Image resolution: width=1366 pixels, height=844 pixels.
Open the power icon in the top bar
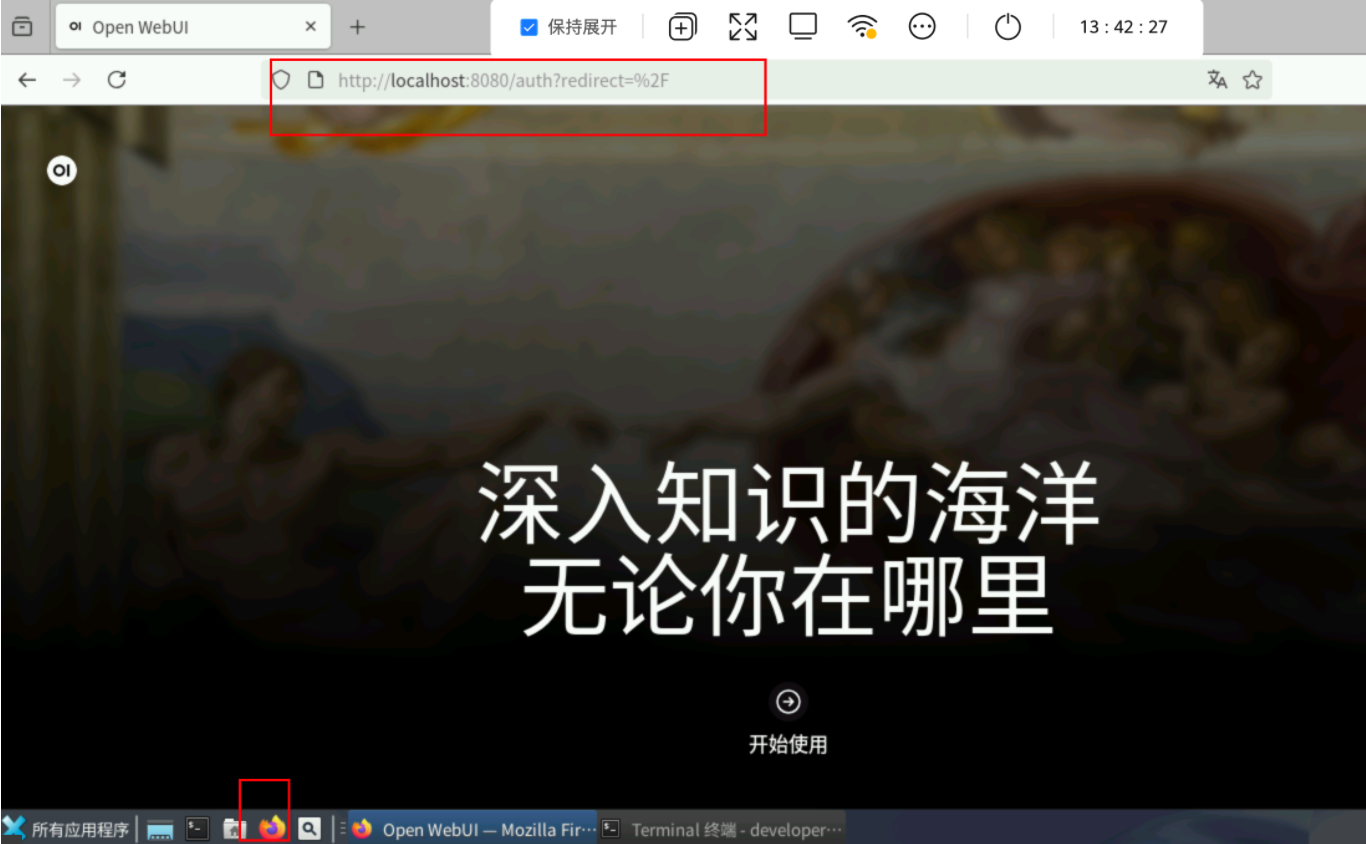[x=1006, y=27]
